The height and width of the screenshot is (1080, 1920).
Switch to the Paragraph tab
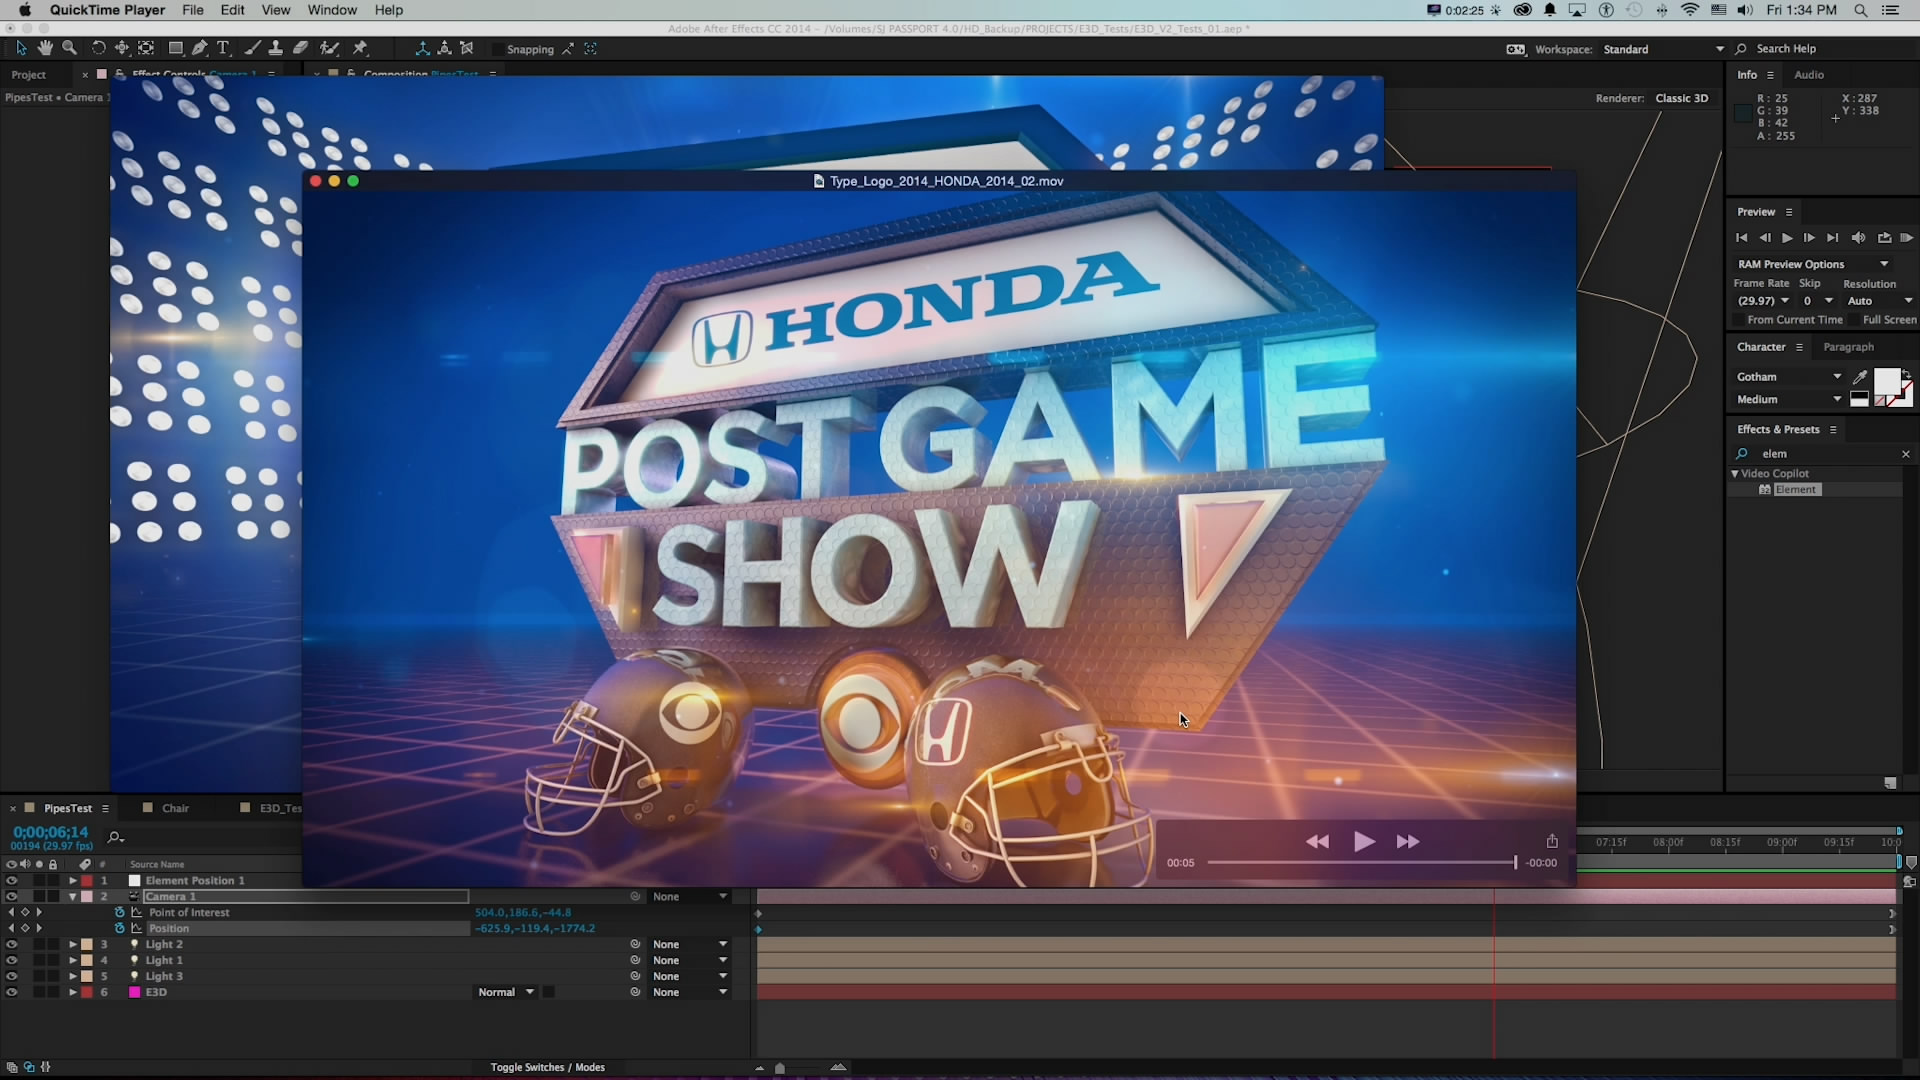1848,347
